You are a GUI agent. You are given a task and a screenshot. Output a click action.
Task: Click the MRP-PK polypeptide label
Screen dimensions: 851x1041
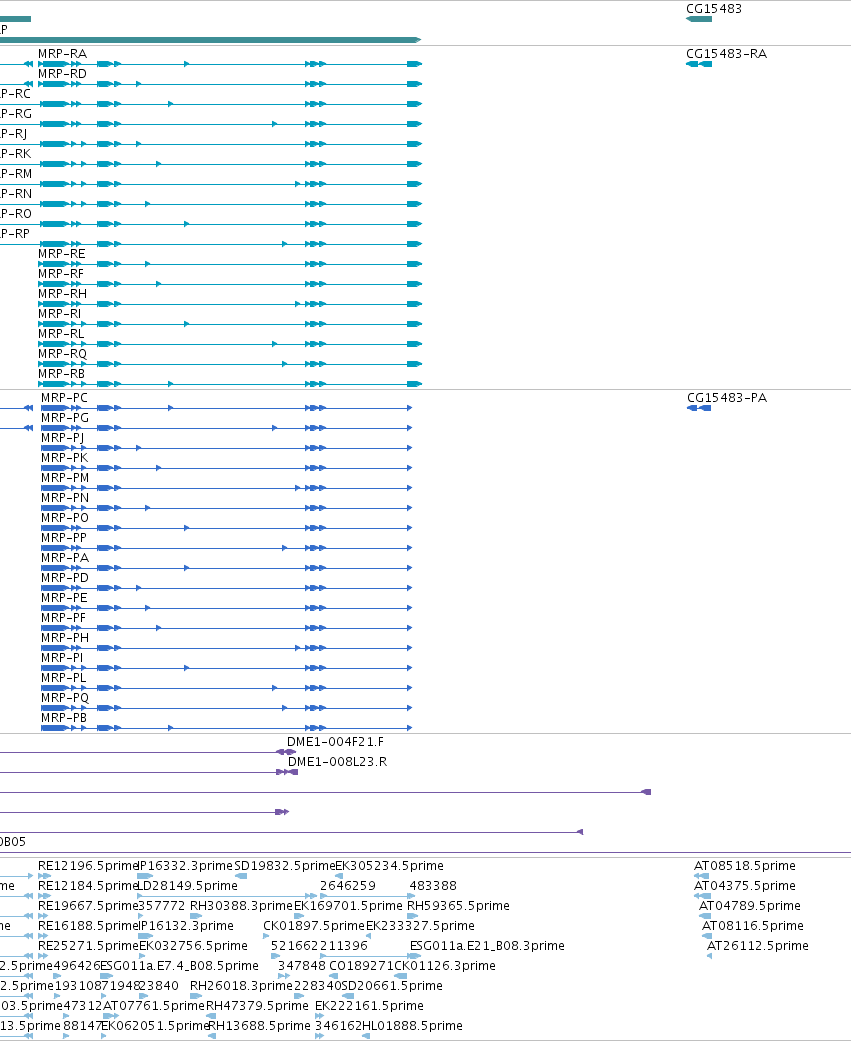pos(64,457)
